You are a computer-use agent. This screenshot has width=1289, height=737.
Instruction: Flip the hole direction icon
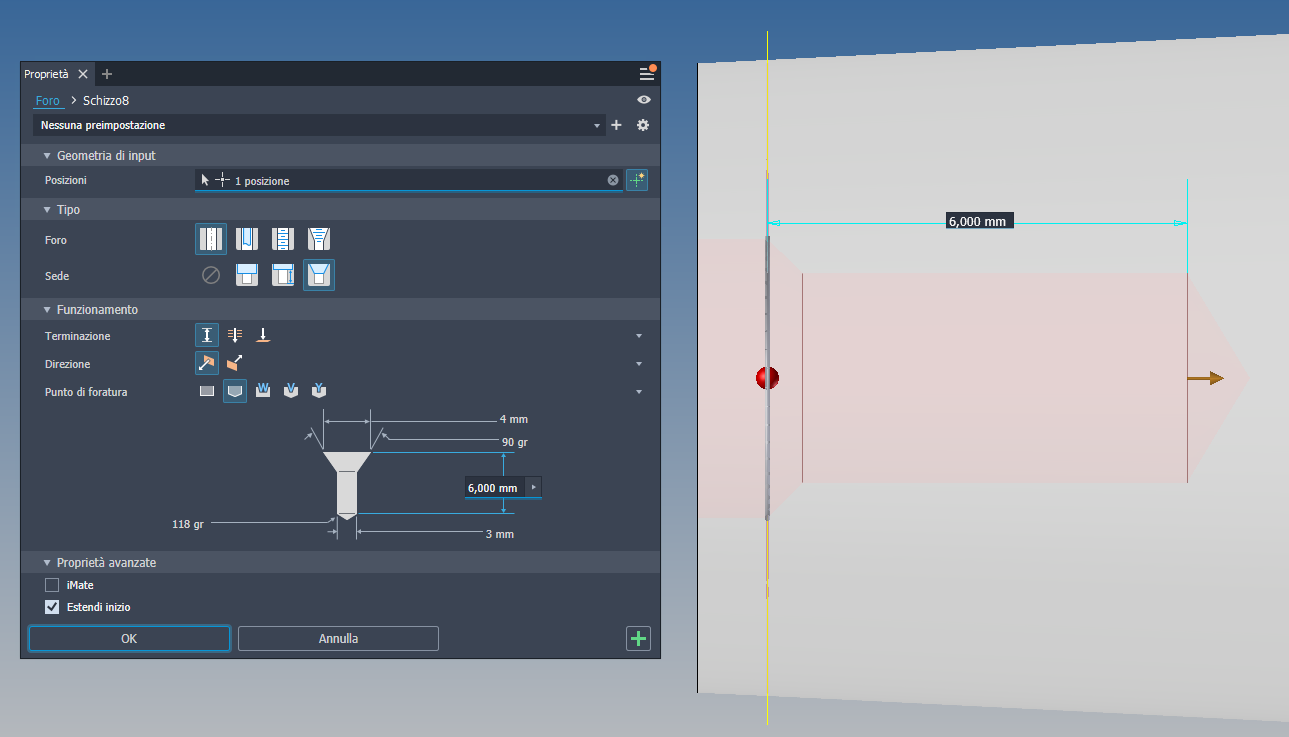(x=234, y=363)
